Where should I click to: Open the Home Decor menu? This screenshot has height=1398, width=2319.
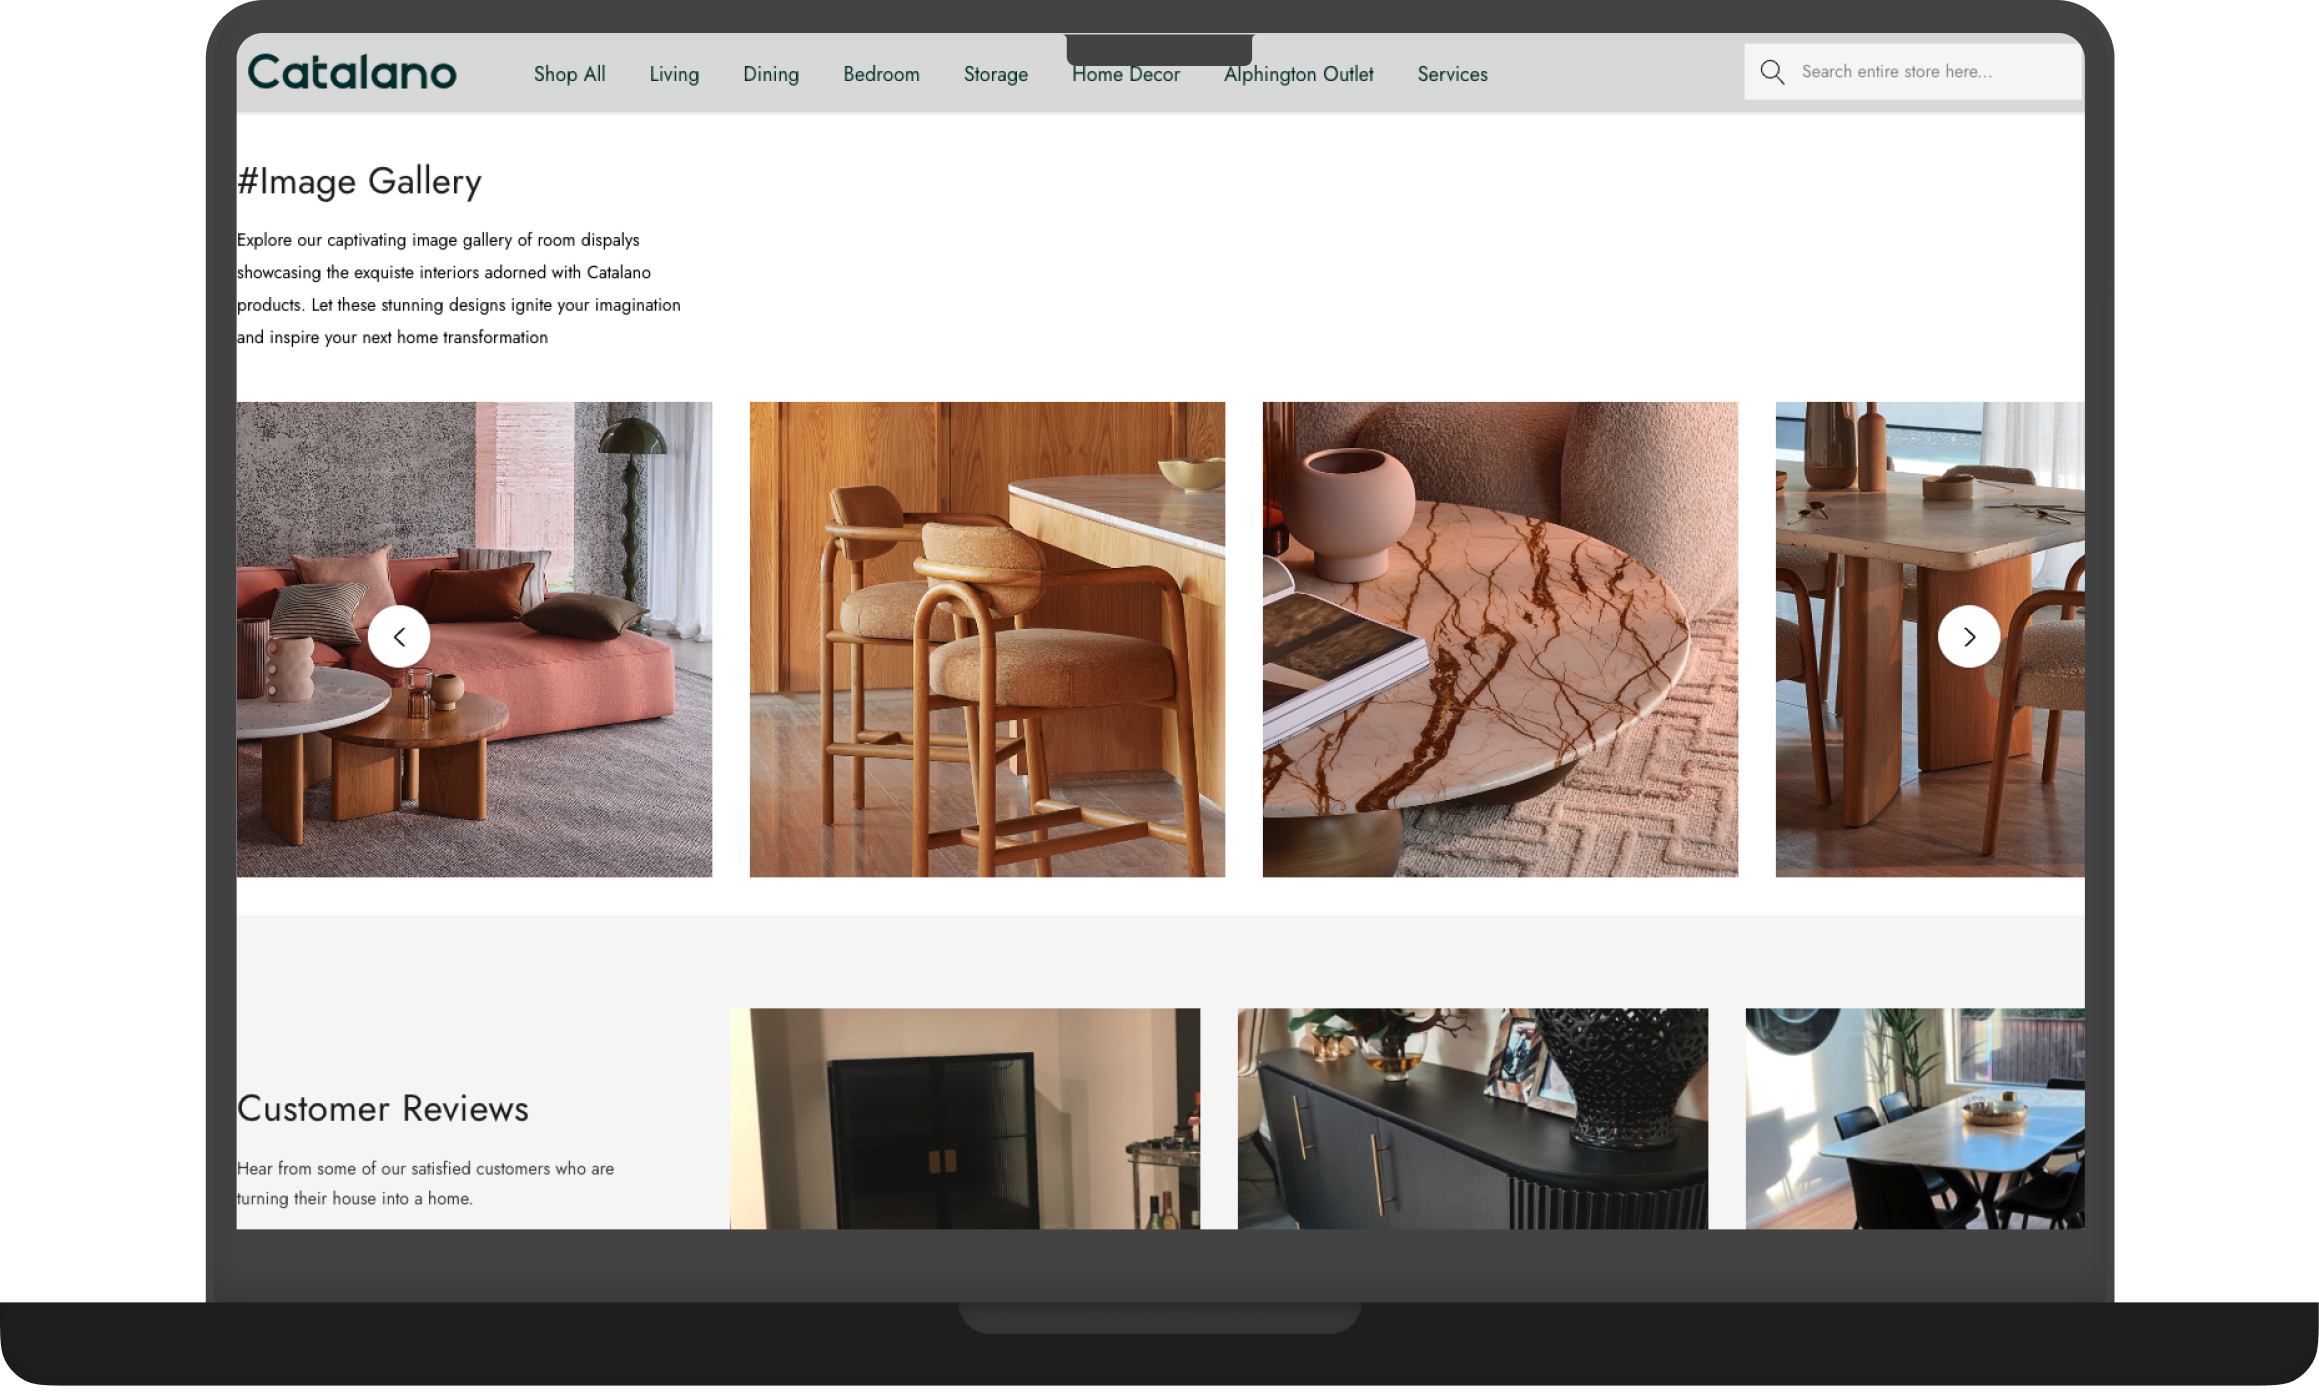1125,75
